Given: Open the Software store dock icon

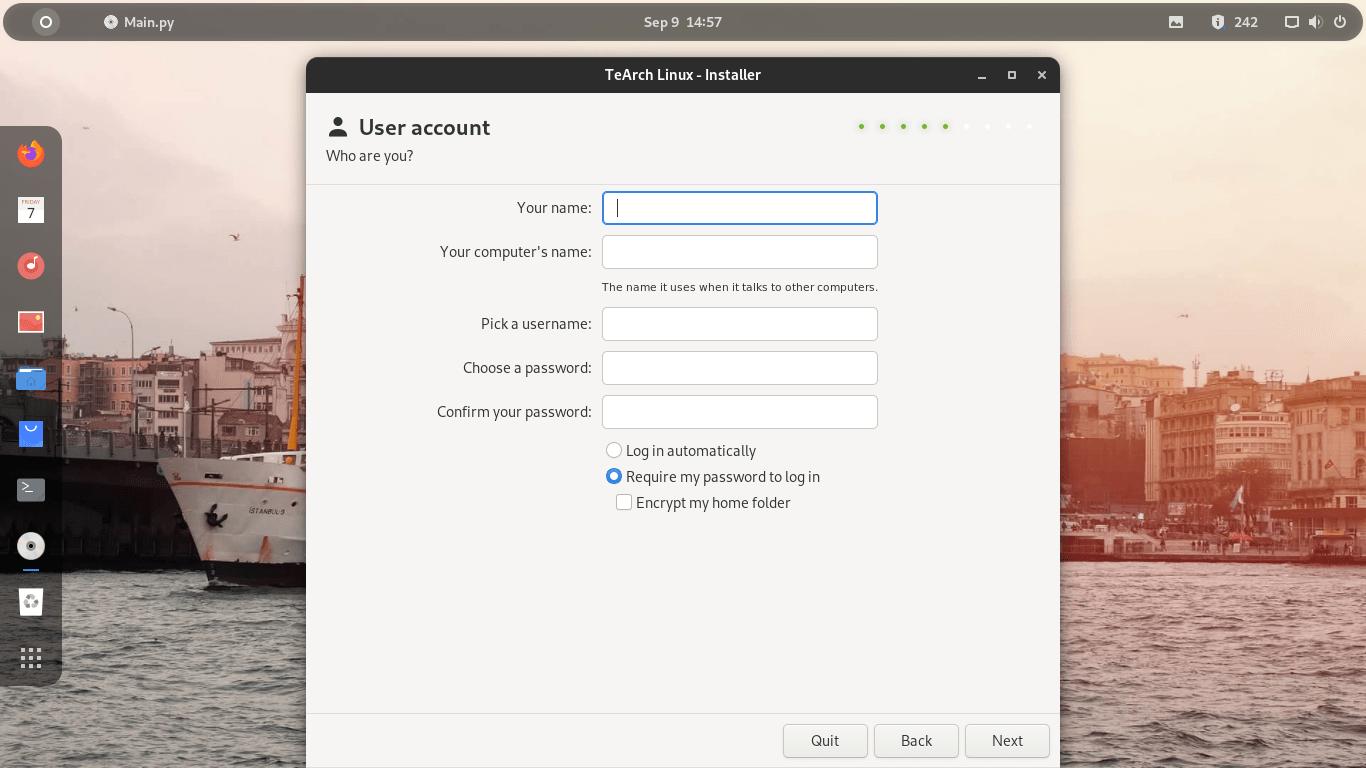Looking at the screenshot, I should click(31, 434).
